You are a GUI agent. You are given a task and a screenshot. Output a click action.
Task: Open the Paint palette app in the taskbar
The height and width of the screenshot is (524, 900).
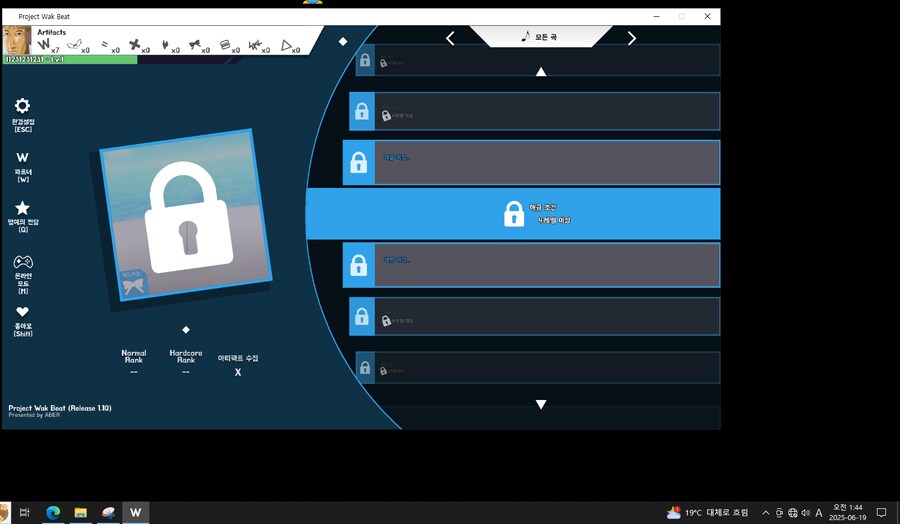coord(108,513)
